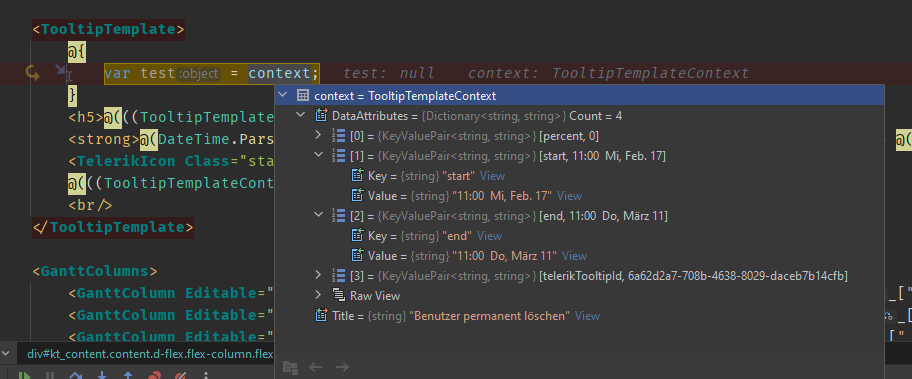Click the Raw View stack icon

[x=338, y=295]
